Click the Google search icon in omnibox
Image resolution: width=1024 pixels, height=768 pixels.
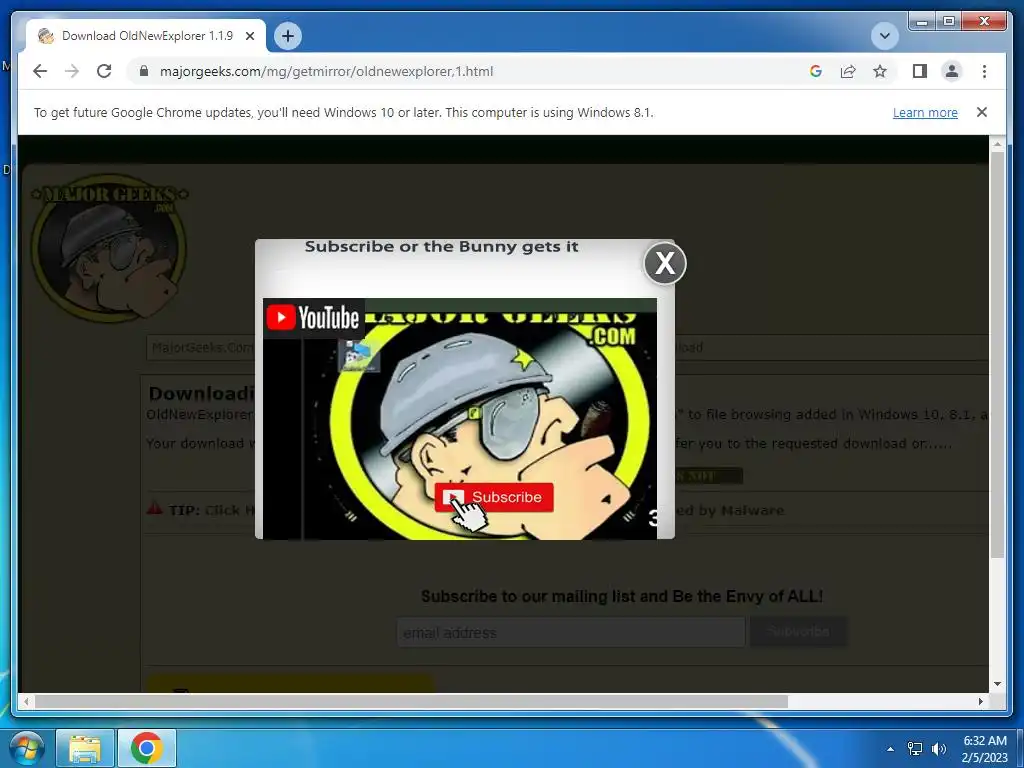coord(816,71)
